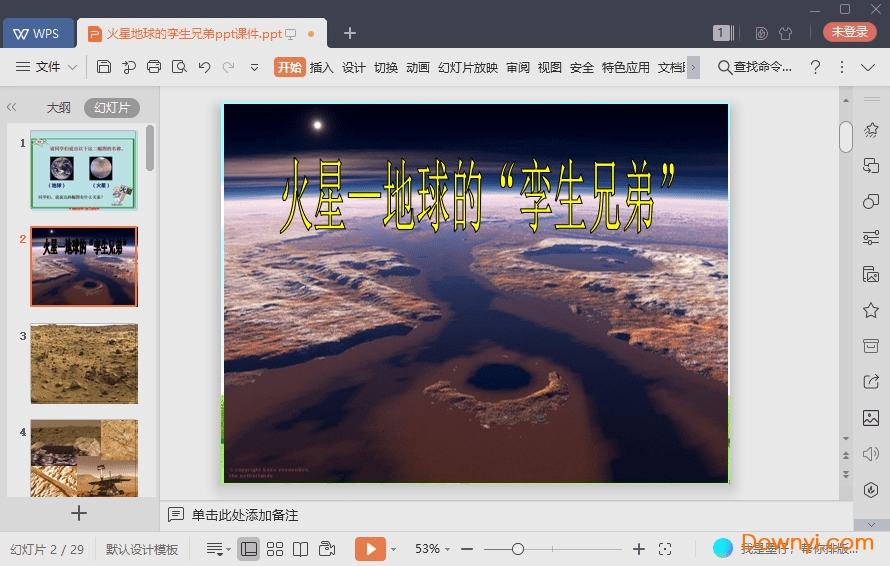Open the 切换 ribbon tab
This screenshot has height=566, width=890.
point(386,67)
